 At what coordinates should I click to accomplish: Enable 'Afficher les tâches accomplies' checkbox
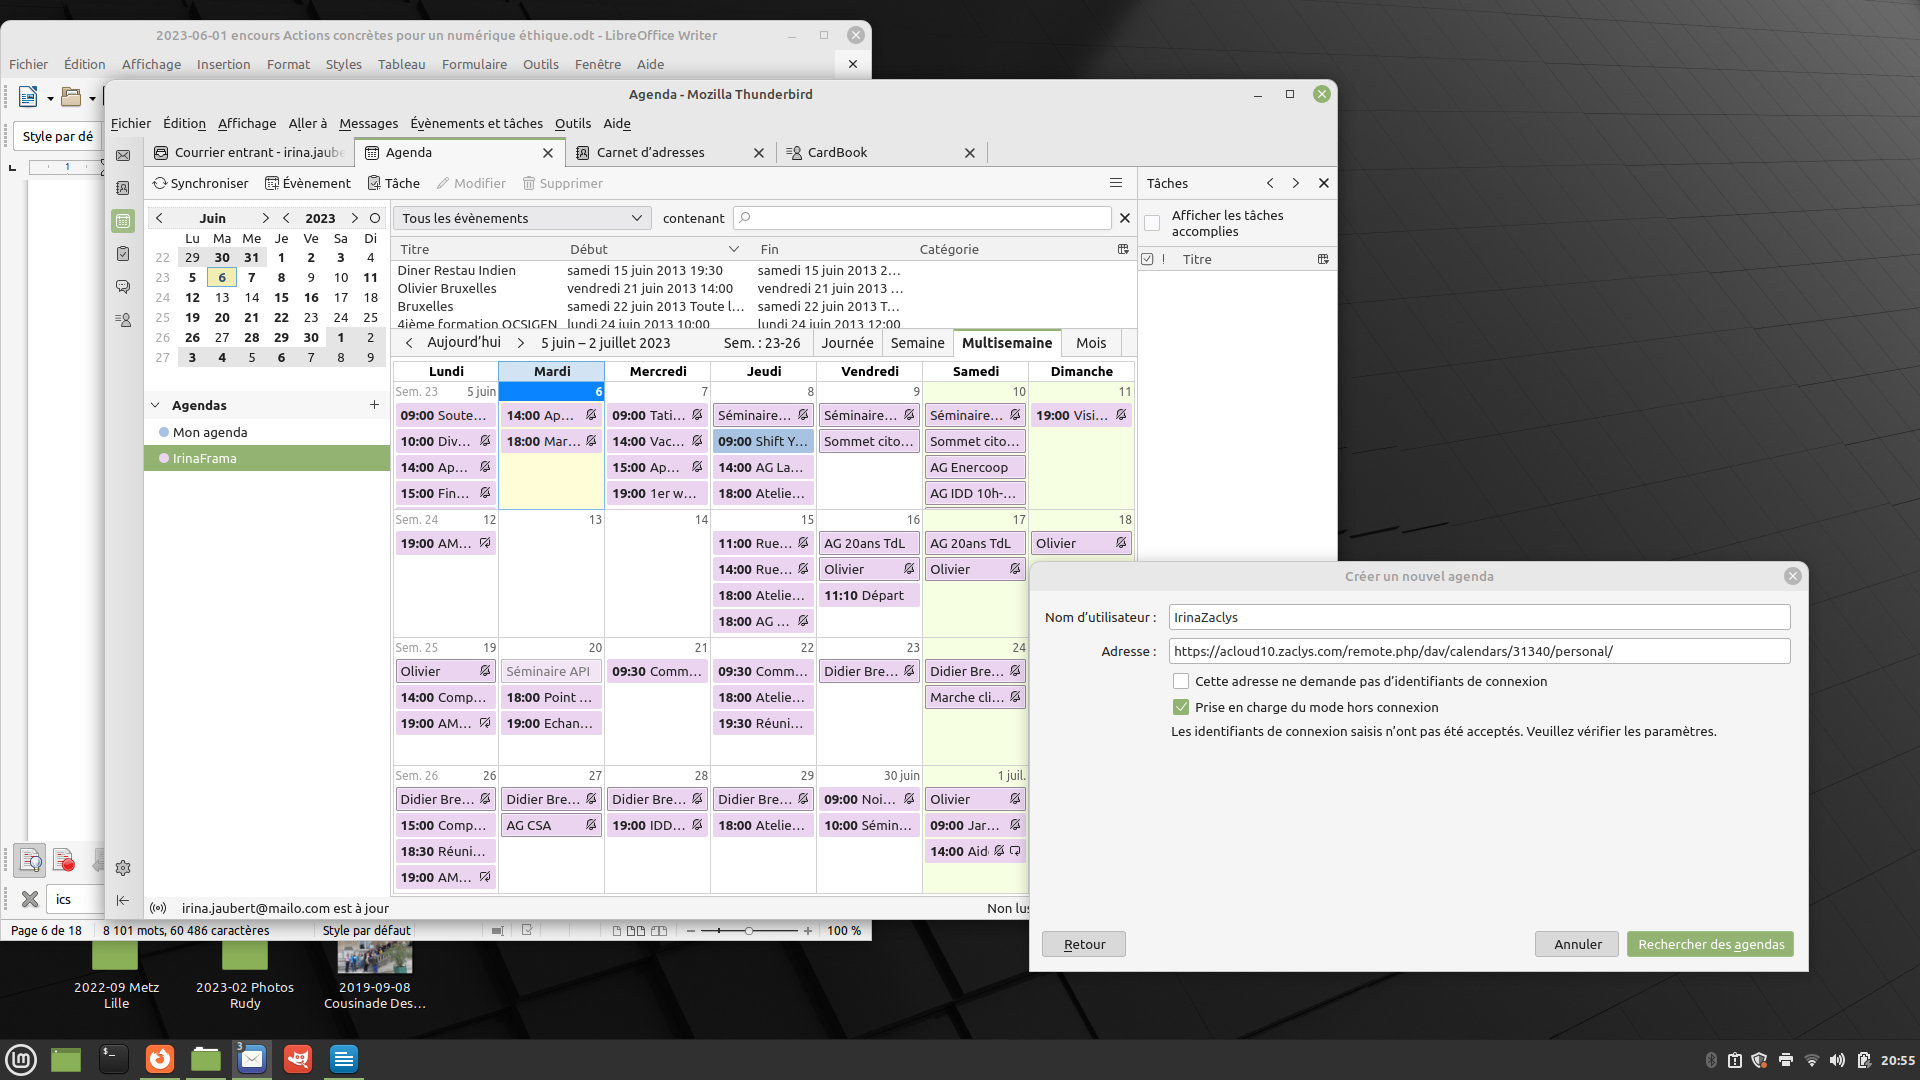coord(1152,223)
